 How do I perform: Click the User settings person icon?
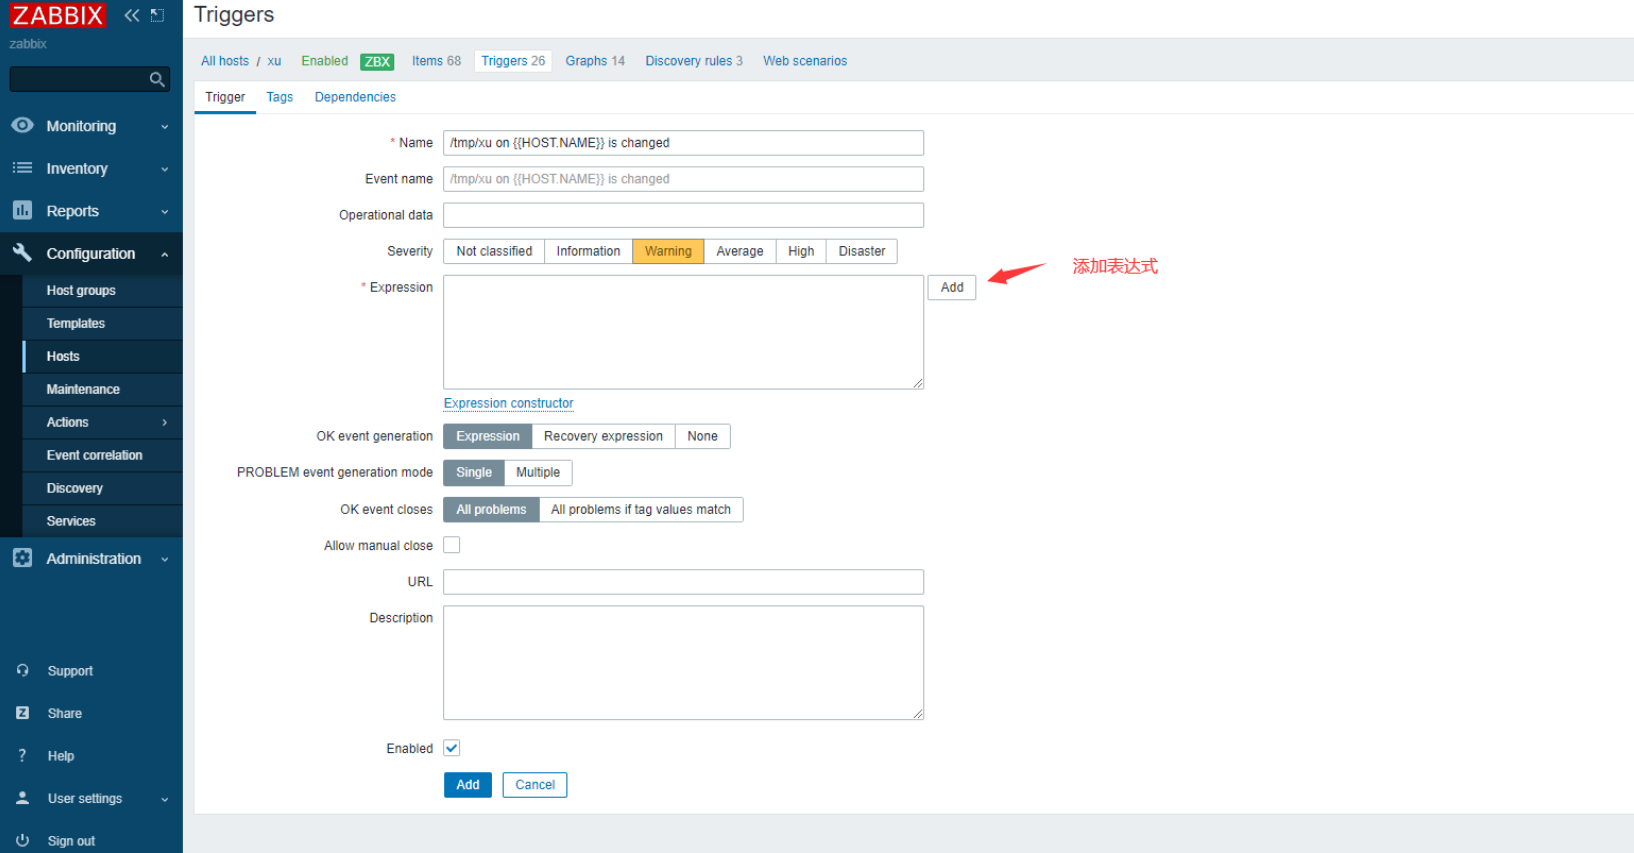[22, 798]
